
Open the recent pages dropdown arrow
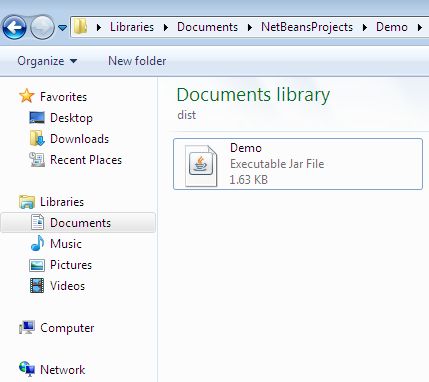coord(62,28)
